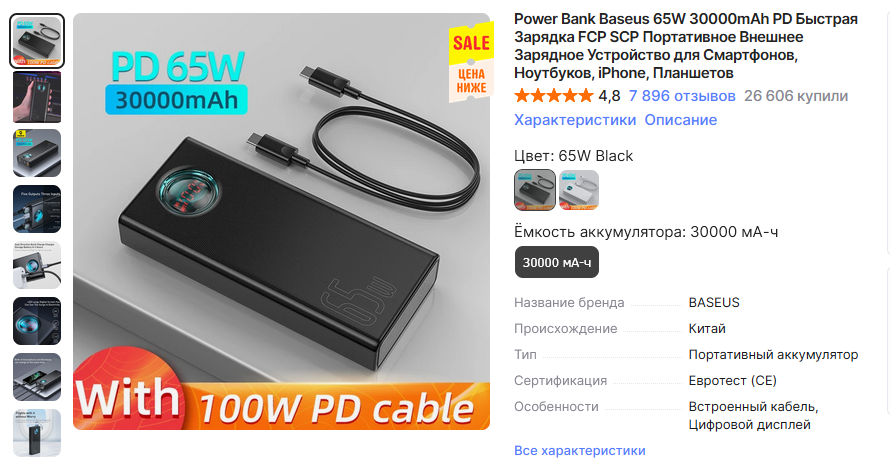
Task: Click the 26 606 купили purchases count
Action: click(796, 96)
